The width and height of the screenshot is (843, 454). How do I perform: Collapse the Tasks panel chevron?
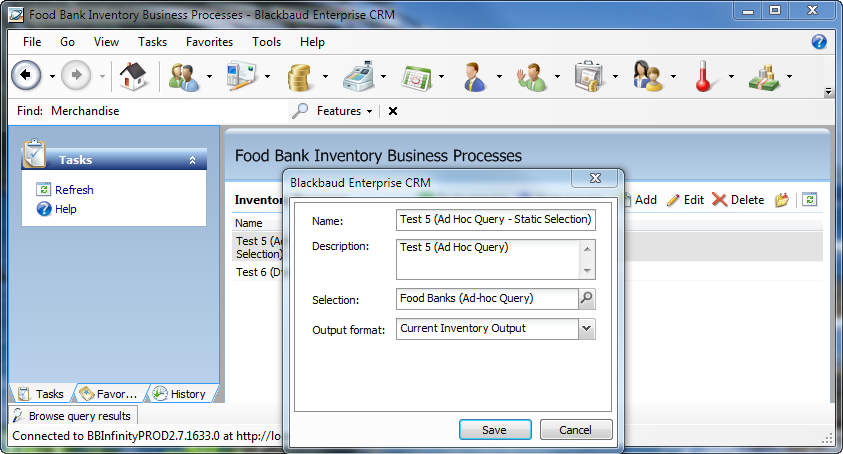[192, 160]
